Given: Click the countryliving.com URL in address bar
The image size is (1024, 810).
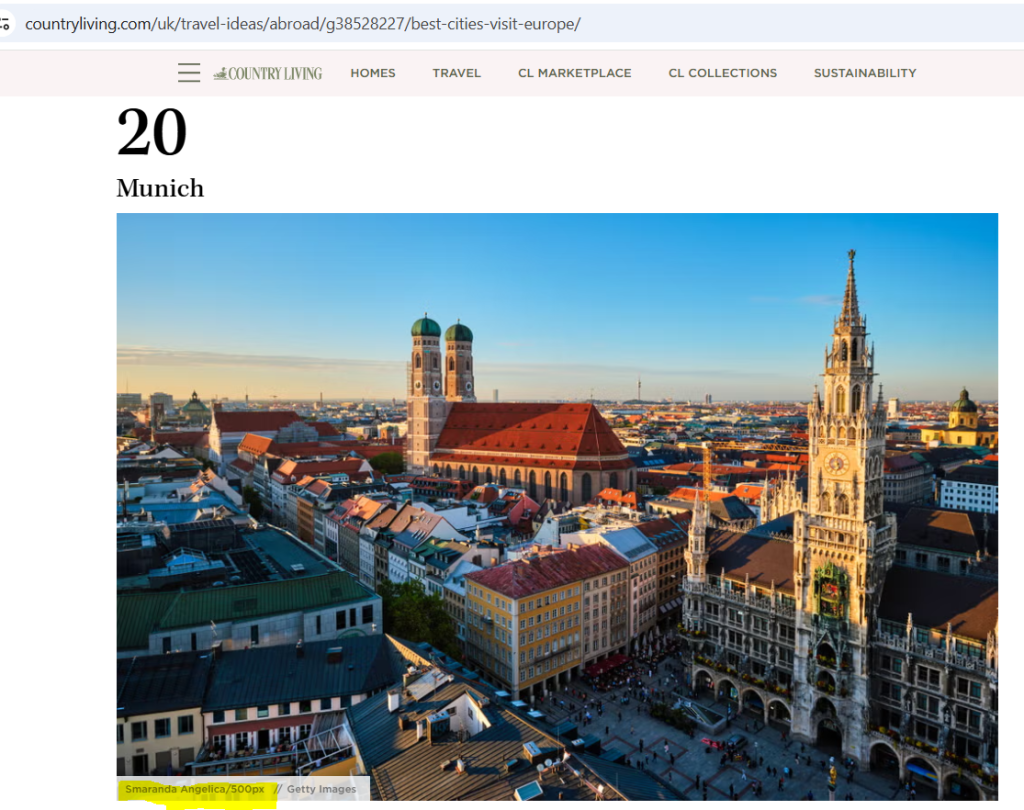Looking at the screenshot, I should click(302, 24).
